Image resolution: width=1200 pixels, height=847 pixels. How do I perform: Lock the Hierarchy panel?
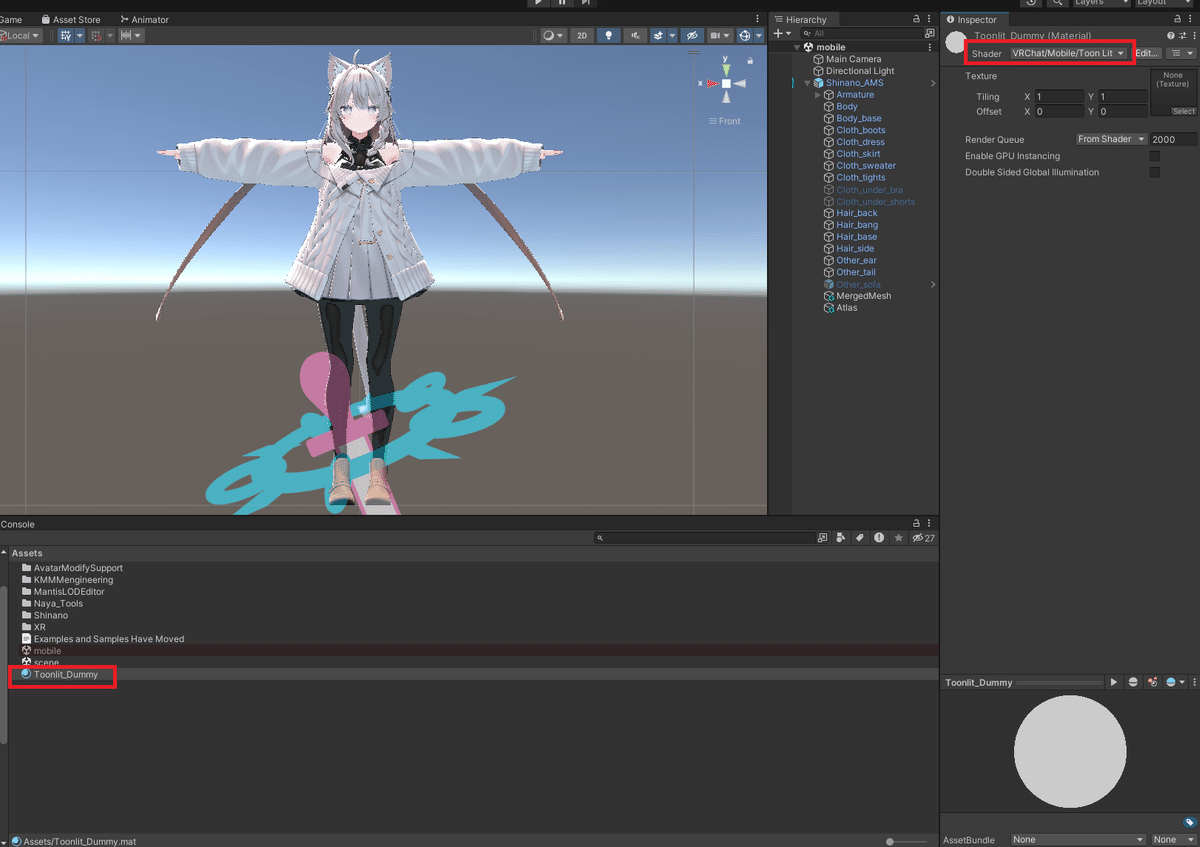pos(916,19)
